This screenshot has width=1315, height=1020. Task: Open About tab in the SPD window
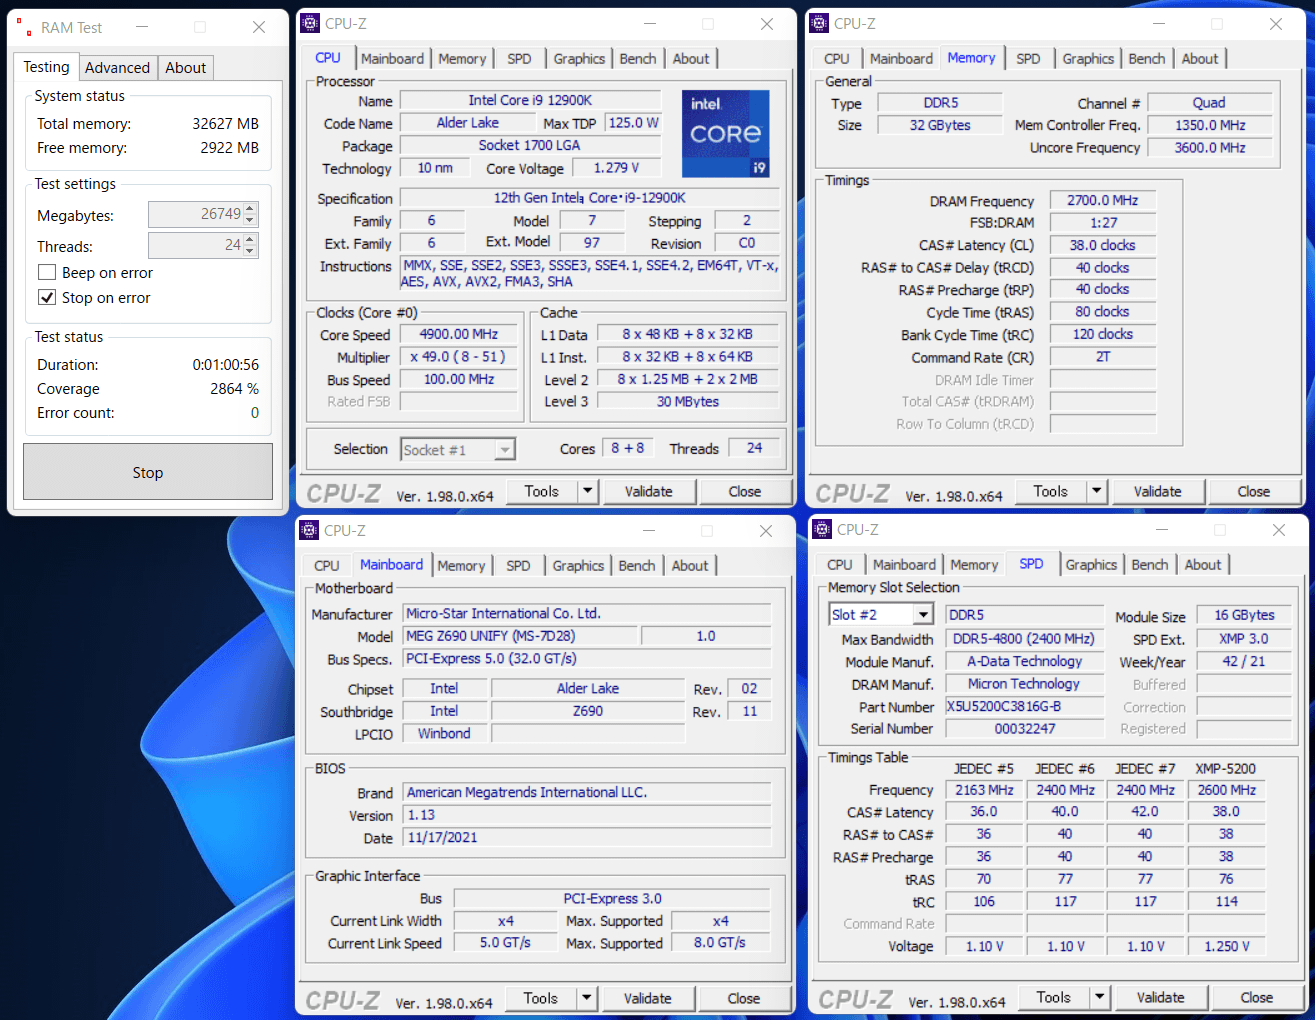[x=1203, y=565]
